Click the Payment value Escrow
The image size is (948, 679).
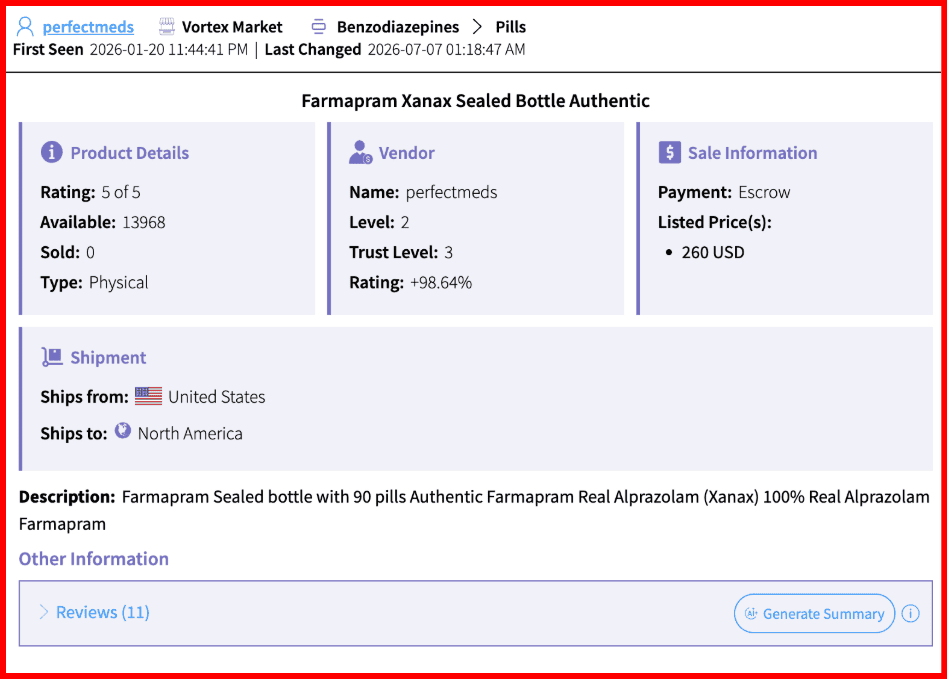pyautogui.click(x=764, y=192)
